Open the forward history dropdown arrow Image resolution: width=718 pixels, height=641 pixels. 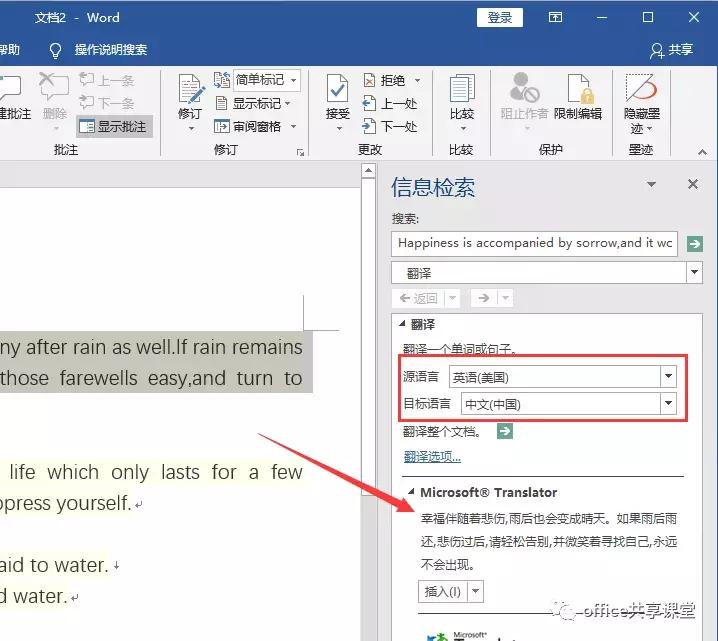(x=506, y=299)
